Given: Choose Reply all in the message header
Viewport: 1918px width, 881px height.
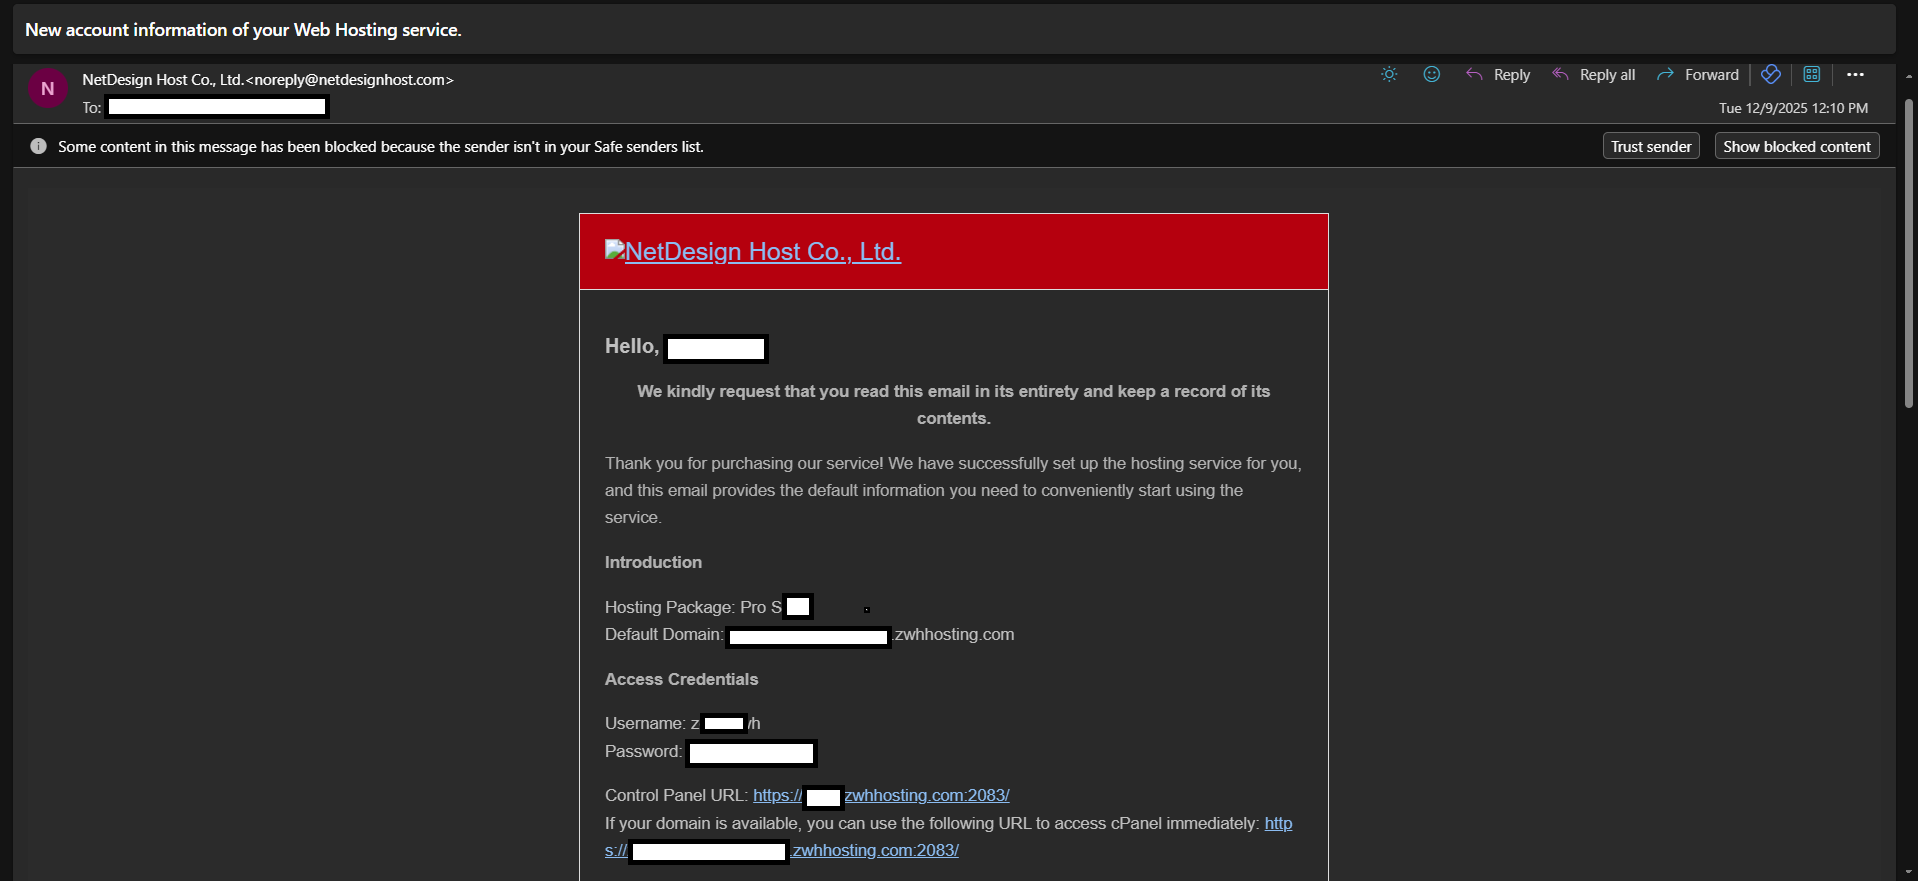Looking at the screenshot, I should (1594, 75).
